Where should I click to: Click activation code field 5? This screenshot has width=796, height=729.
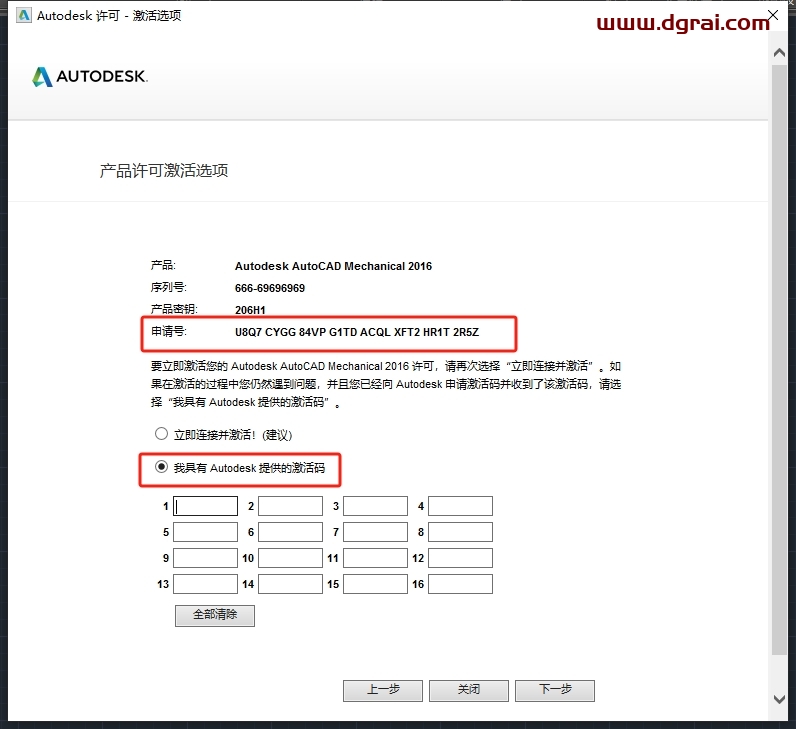[x=206, y=532]
